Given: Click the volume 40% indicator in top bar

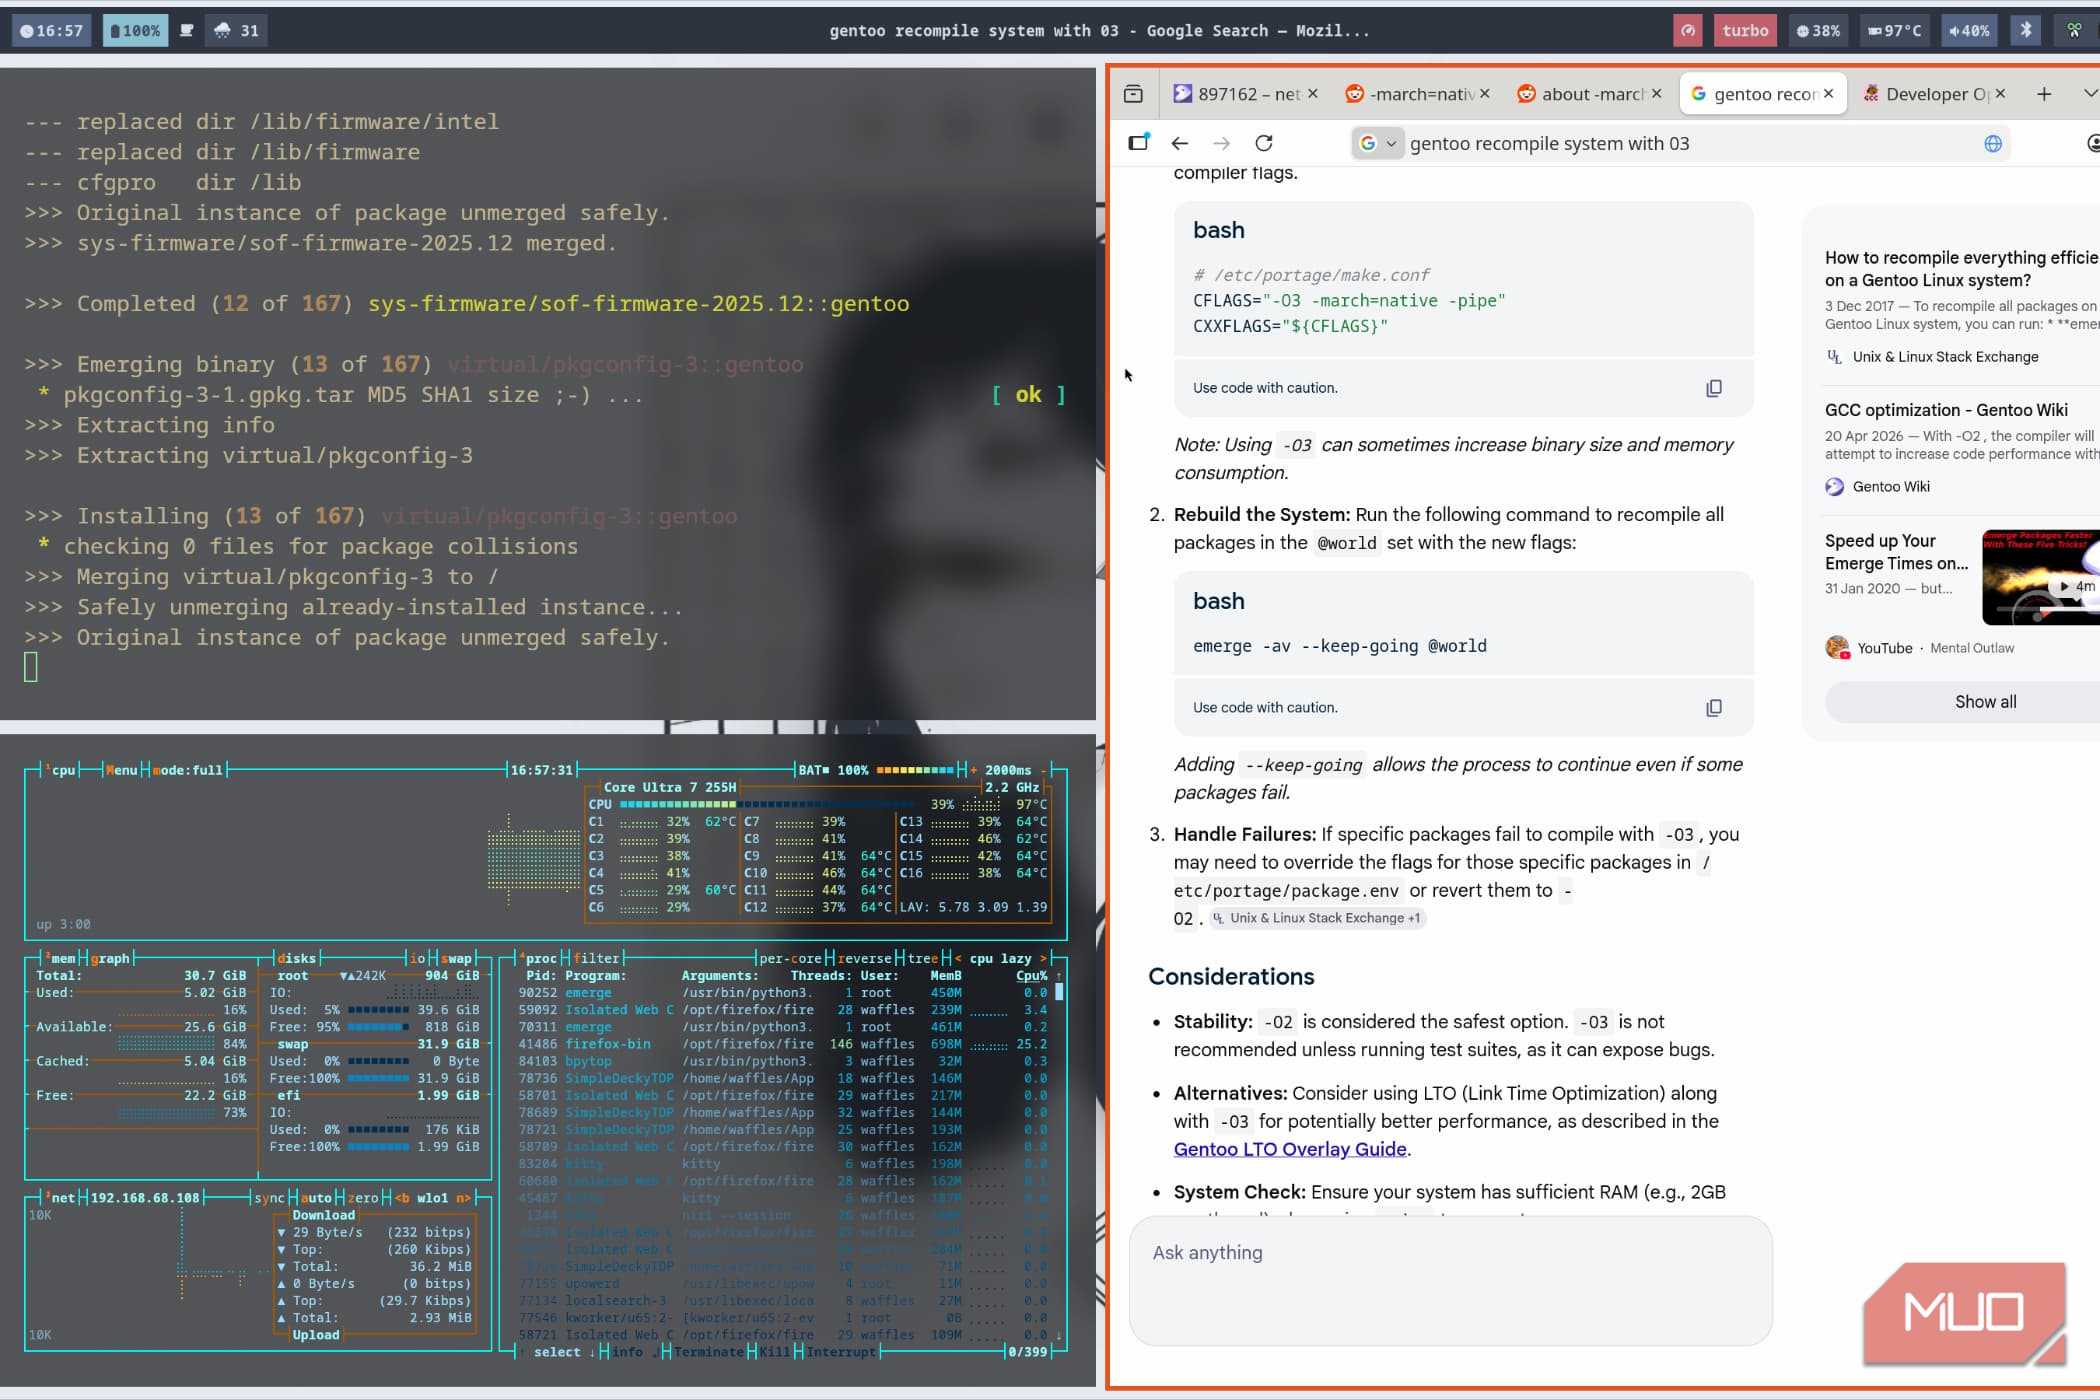Looking at the screenshot, I should coord(1968,31).
